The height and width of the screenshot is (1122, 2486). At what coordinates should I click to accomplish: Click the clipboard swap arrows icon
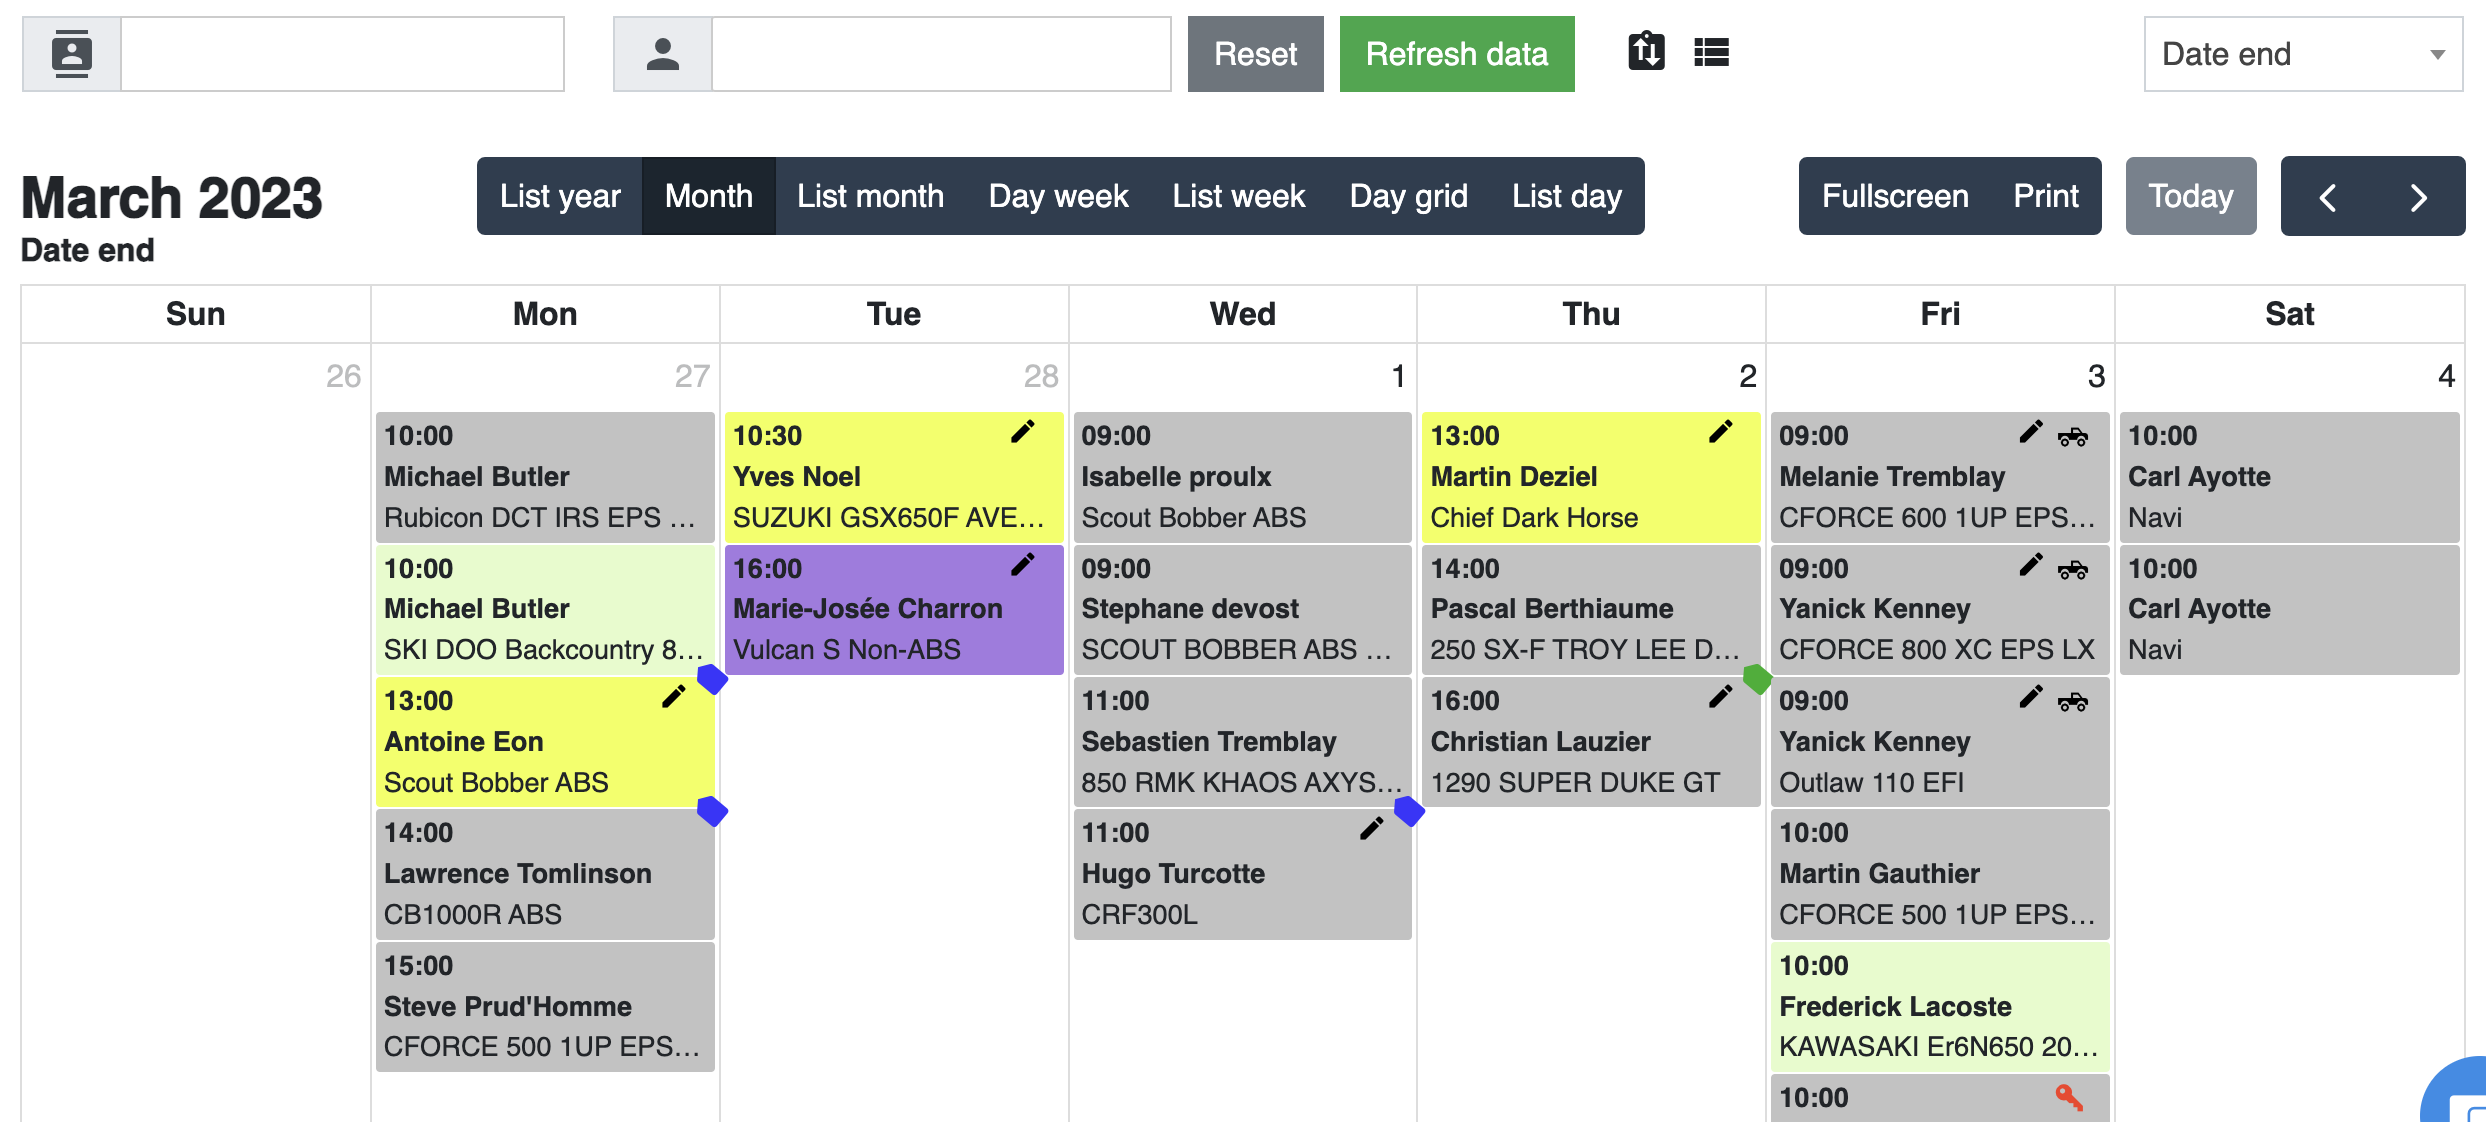coord(1646,51)
